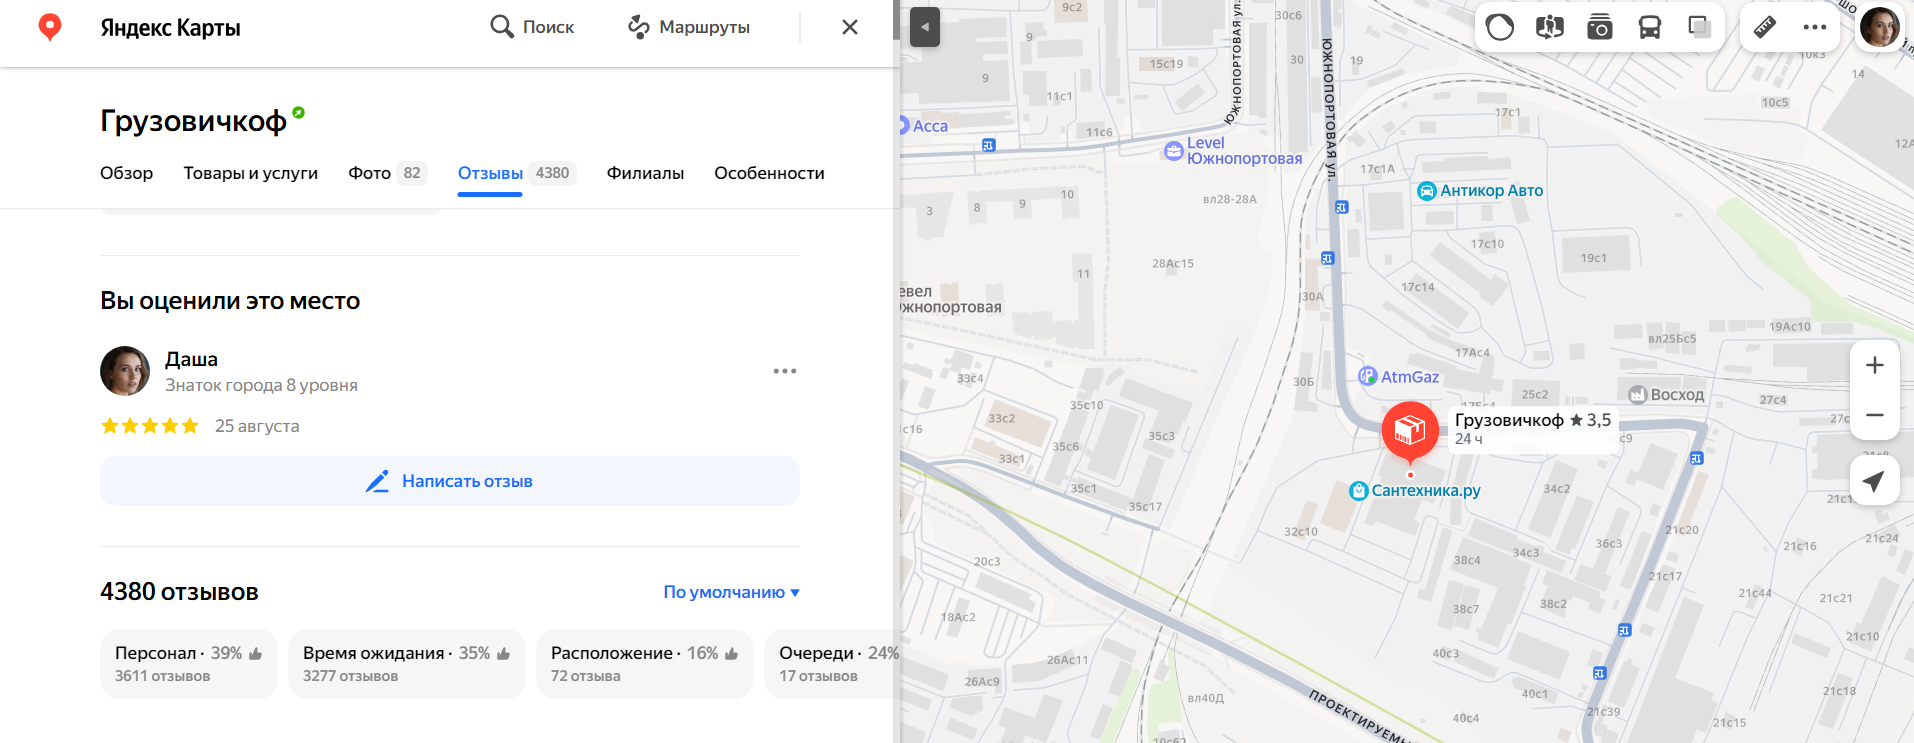Select AtmGaz on the map
Image resolution: width=1914 pixels, height=743 pixels.
pos(1399,377)
